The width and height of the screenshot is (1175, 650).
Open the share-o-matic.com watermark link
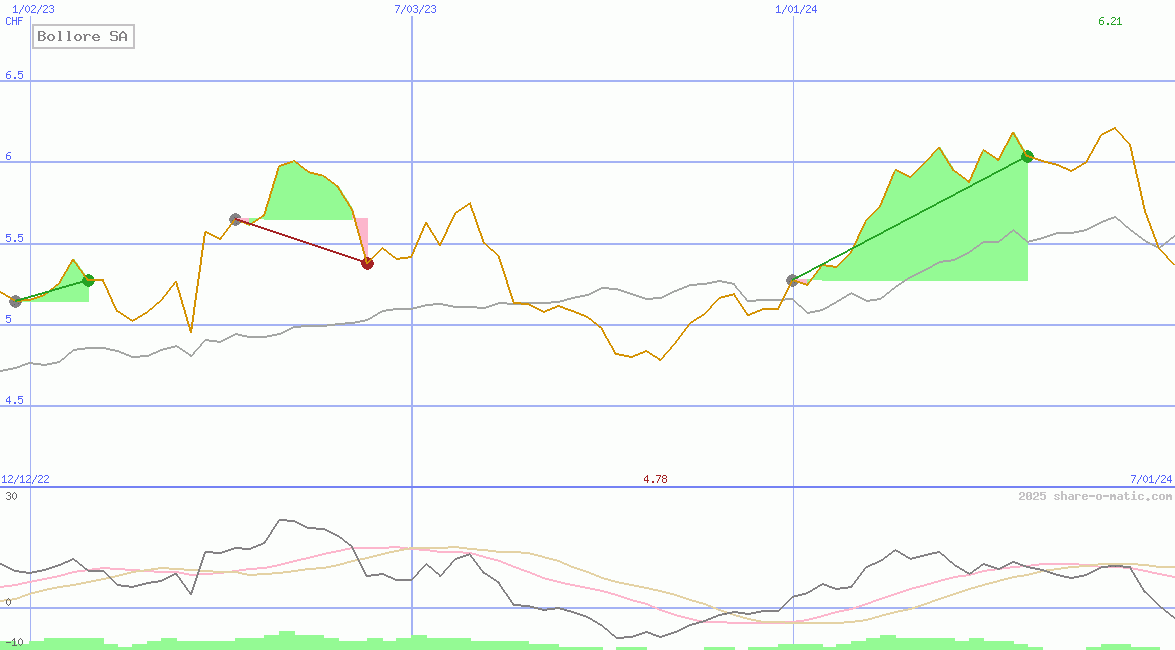point(1095,496)
